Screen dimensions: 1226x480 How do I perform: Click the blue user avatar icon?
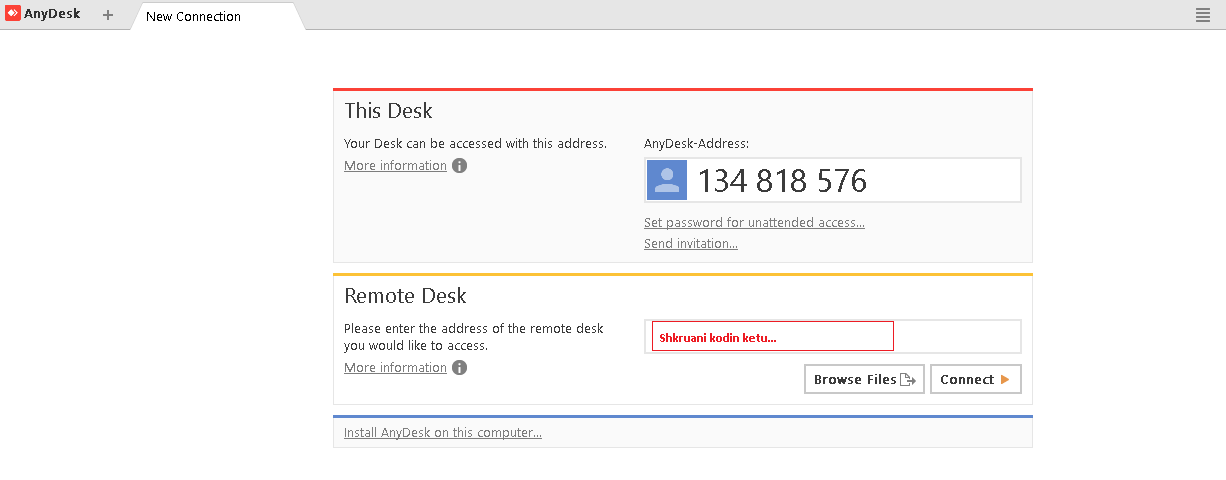tap(667, 180)
